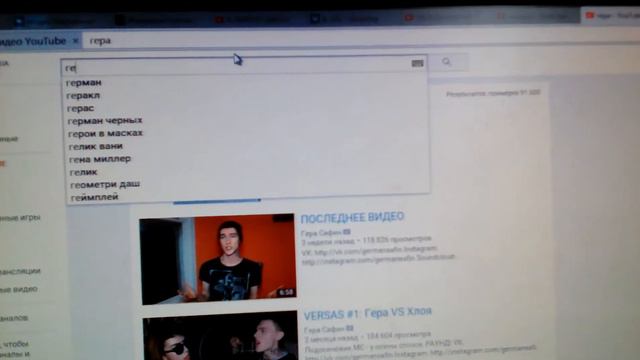
Task: Switch to the Видео YouTube browser tab
Action: tap(35, 41)
